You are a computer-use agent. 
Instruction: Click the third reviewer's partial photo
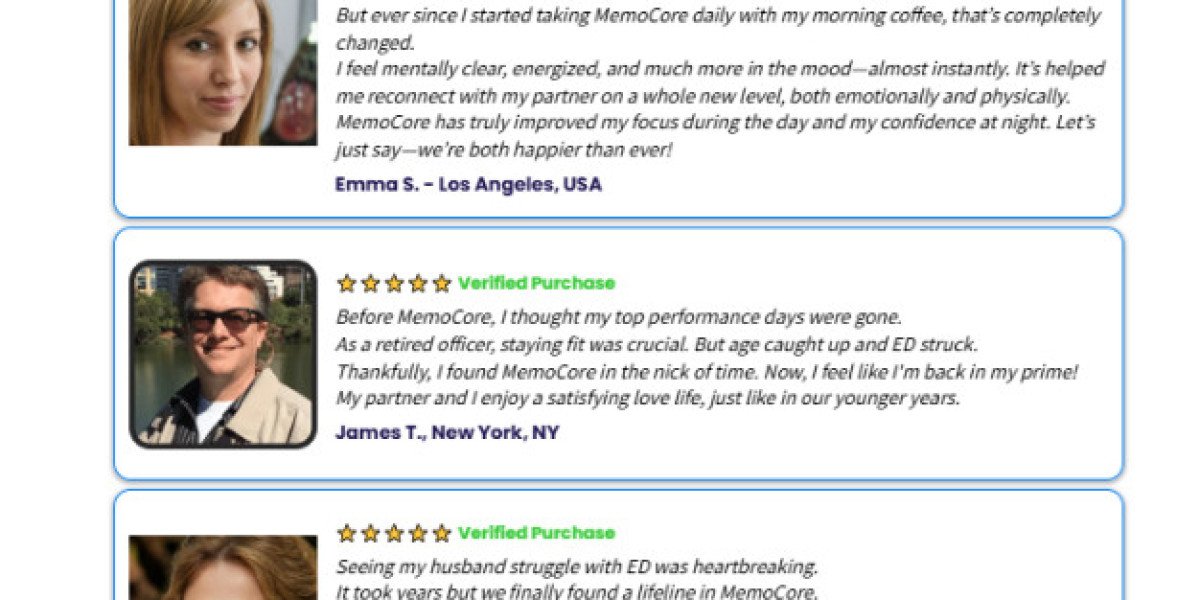(x=222, y=567)
